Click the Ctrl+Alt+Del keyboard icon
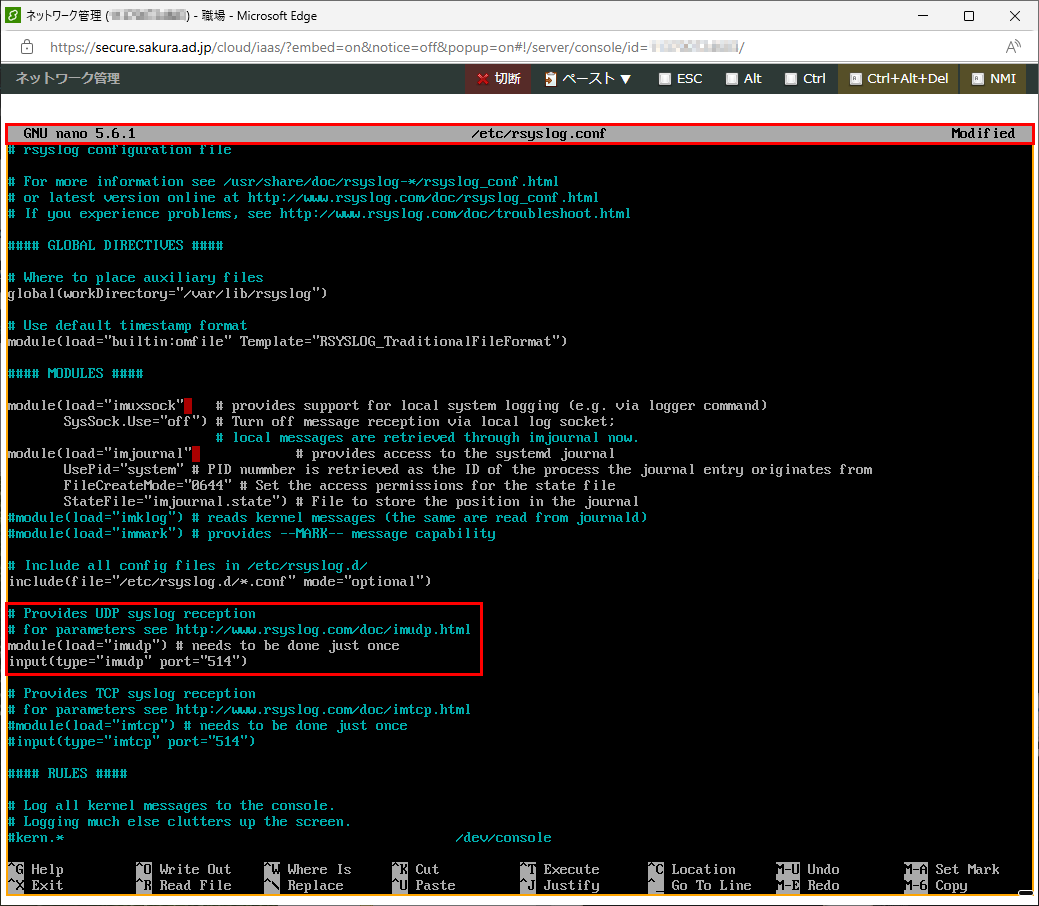This screenshot has width=1039, height=906. (x=855, y=79)
